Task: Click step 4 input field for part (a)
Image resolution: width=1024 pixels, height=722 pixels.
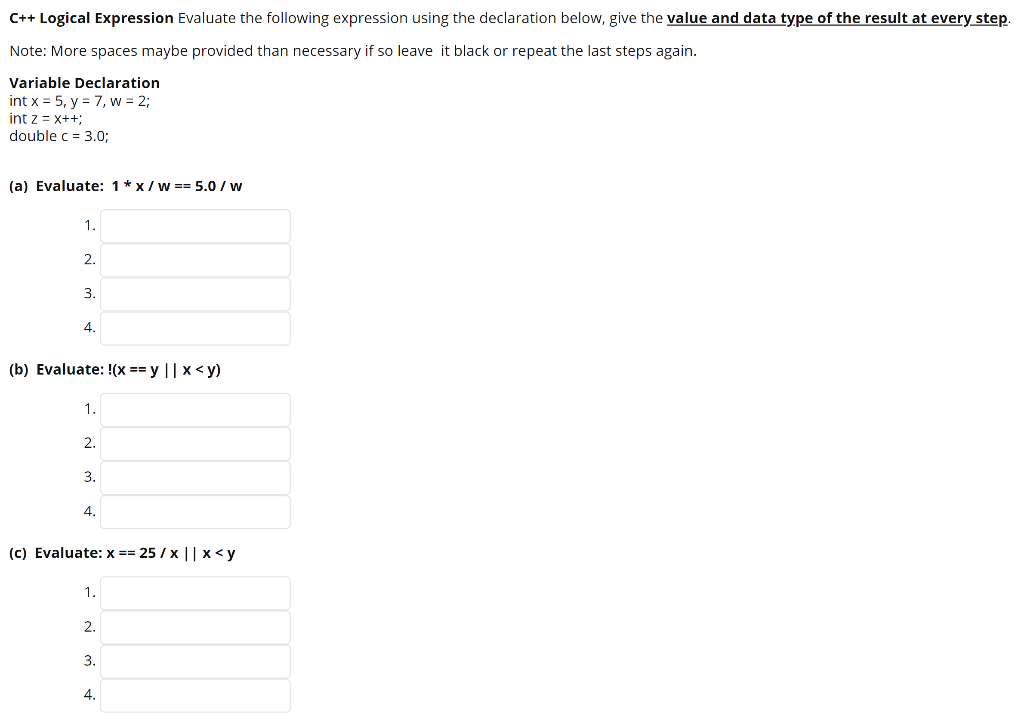Action: [x=195, y=327]
